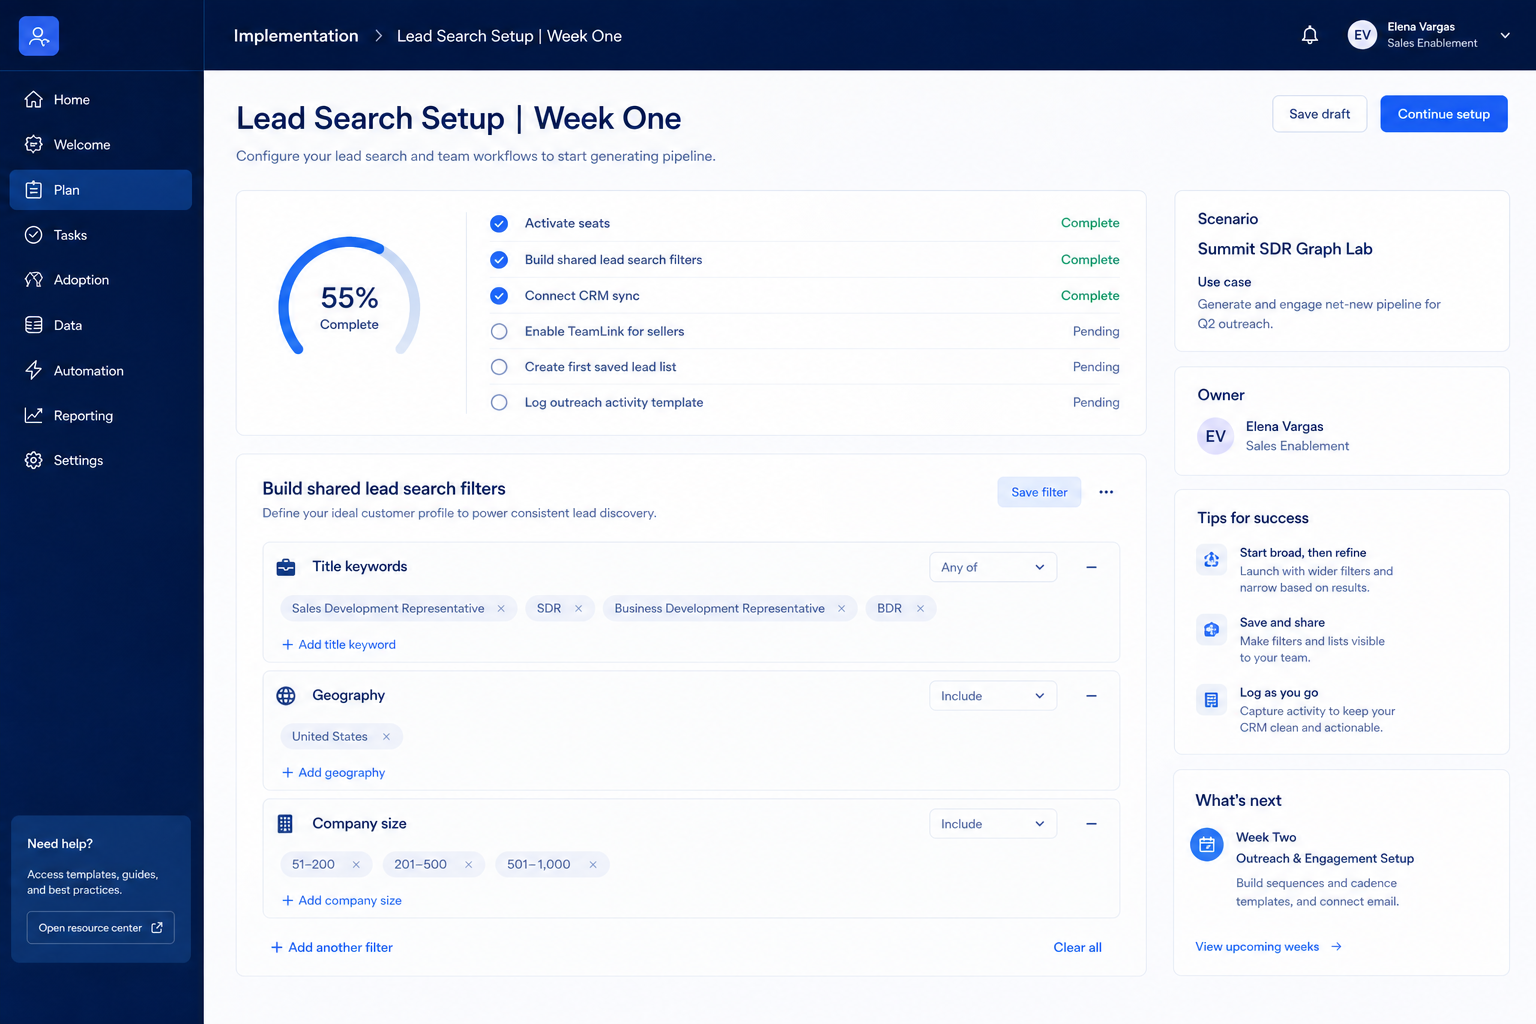Screen dimensions: 1536x1024
Task: Open notifications bell icon
Action: tap(1310, 36)
